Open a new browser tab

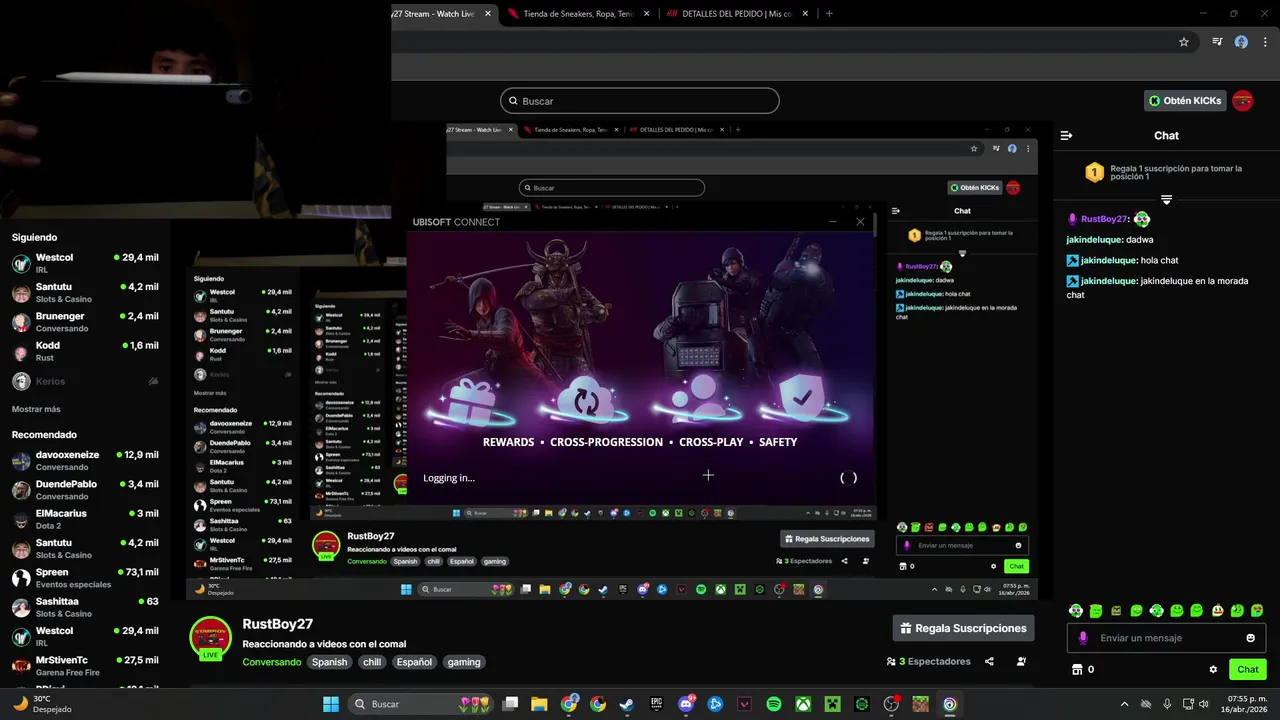tap(829, 14)
